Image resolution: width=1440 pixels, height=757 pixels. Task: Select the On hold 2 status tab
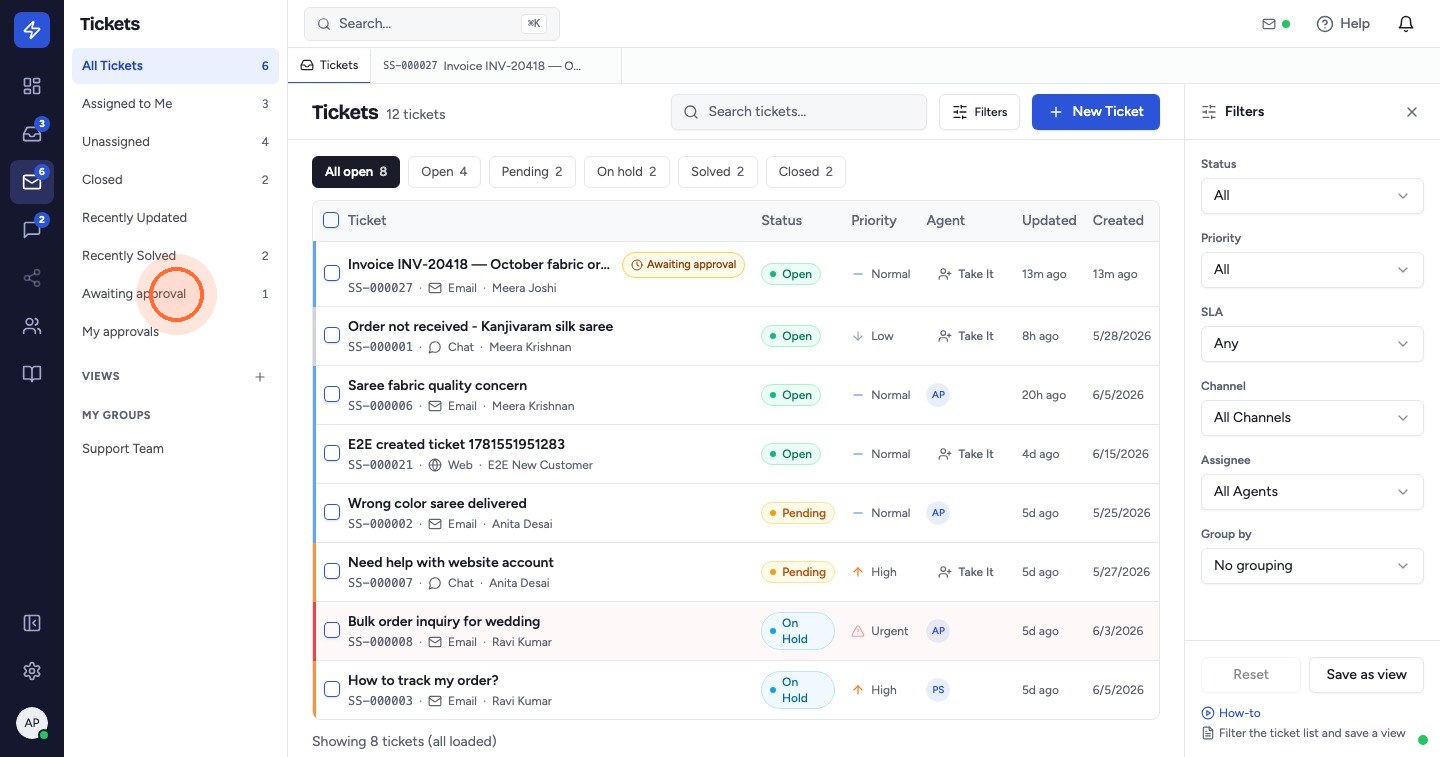pos(627,172)
